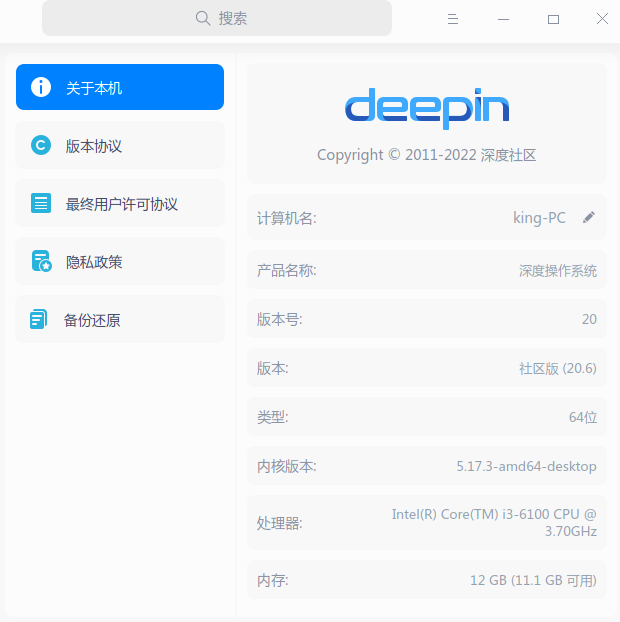620x622 pixels.
Task: Open the hamburger main menu
Action: click(453, 19)
